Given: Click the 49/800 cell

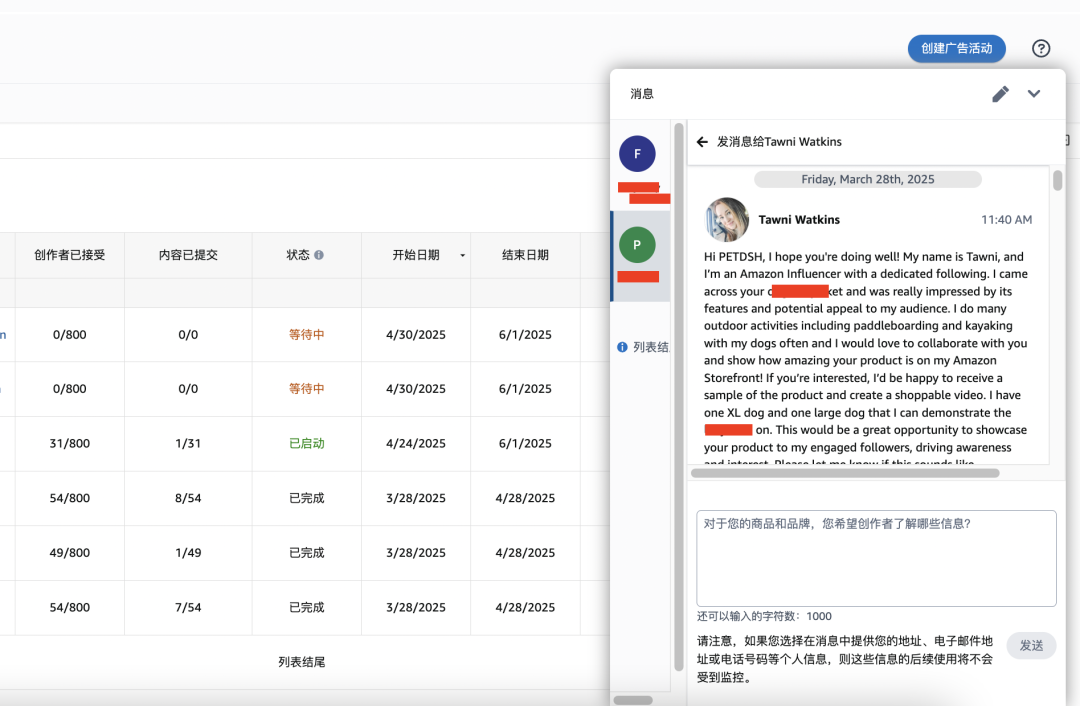Looking at the screenshot, I should [x=70, y=552].
